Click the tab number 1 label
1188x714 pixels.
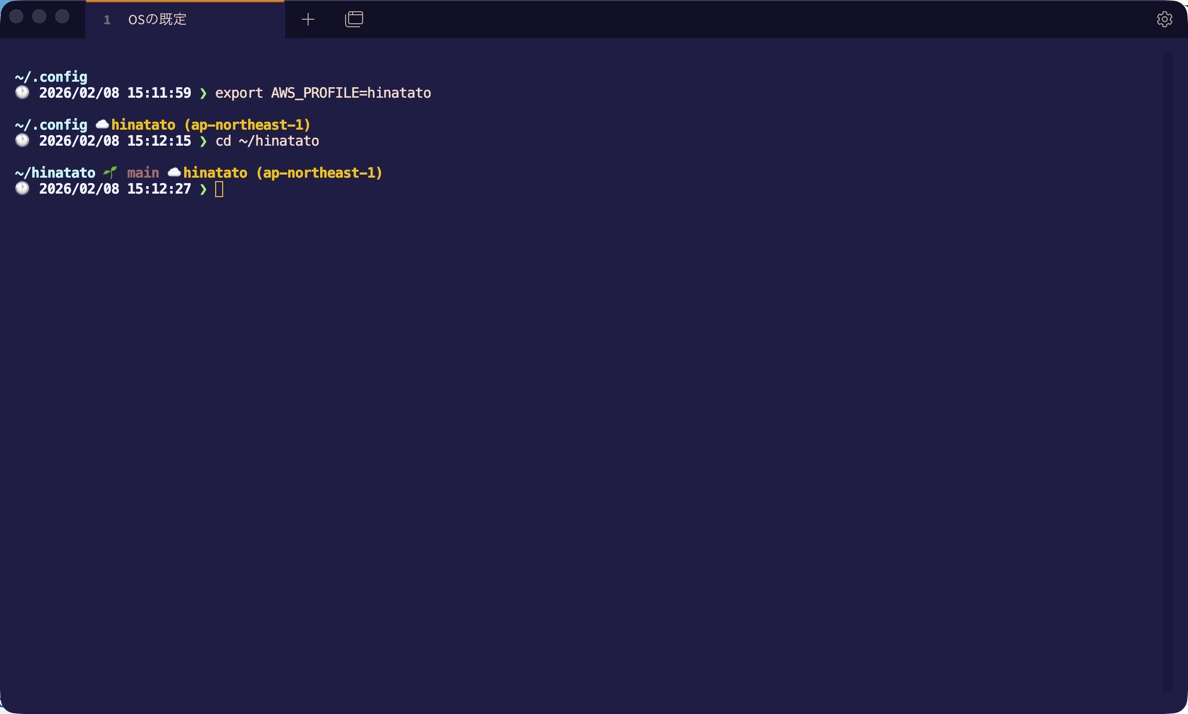[x=107, y=20]
